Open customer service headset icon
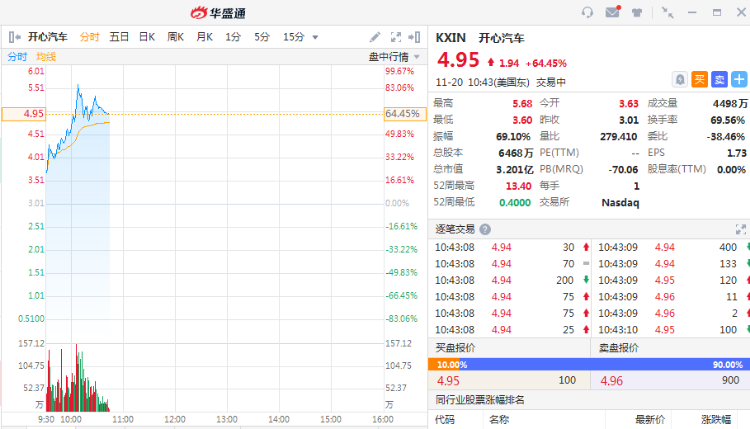Viewport: 750px width, 429px height. 587,12
